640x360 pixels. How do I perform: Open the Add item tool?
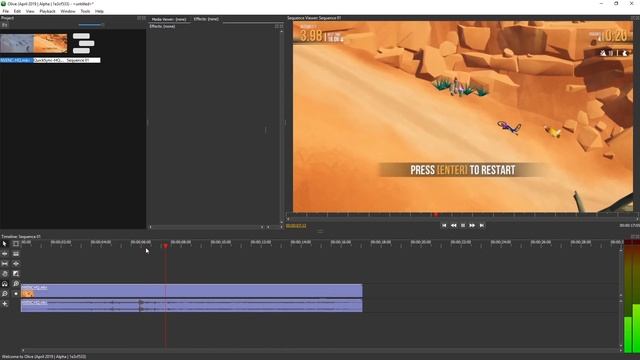tap(4, 304)
